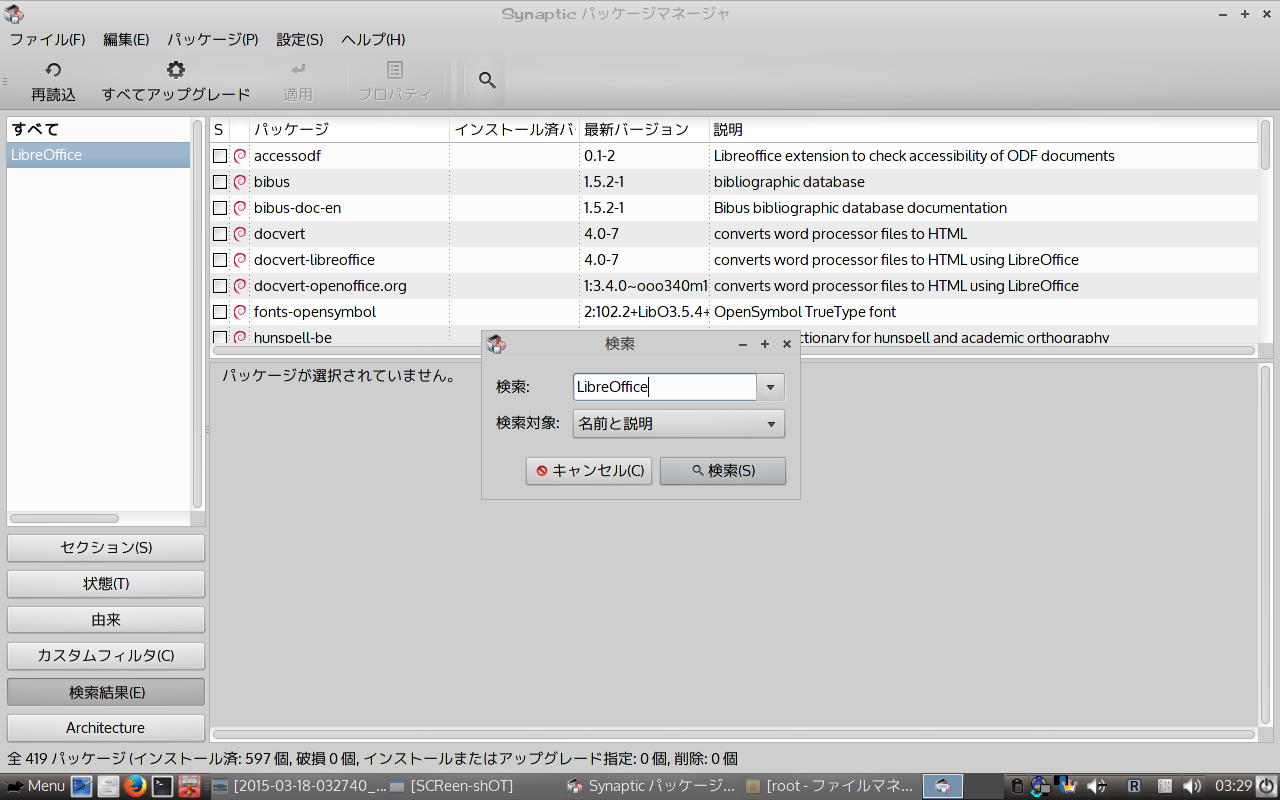Sort by the 最新バージョン column header
Image resolution: width=1280 pixels, height=800 pixels.
point(644,130)
